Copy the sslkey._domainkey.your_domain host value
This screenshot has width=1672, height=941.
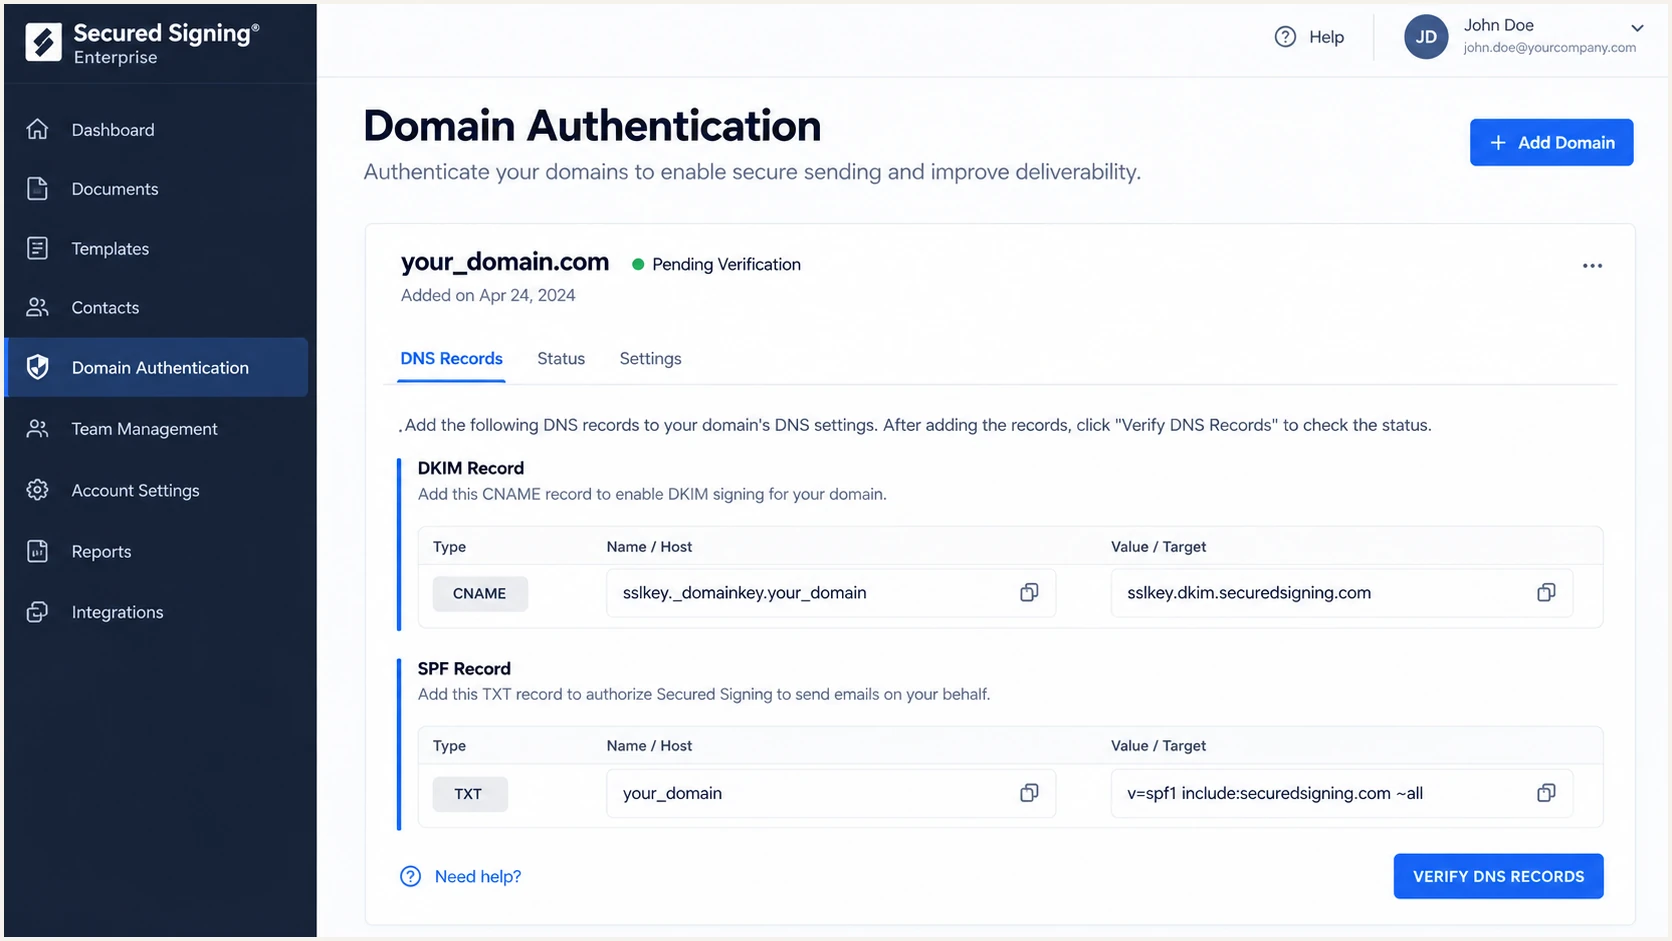[1029, 593]
